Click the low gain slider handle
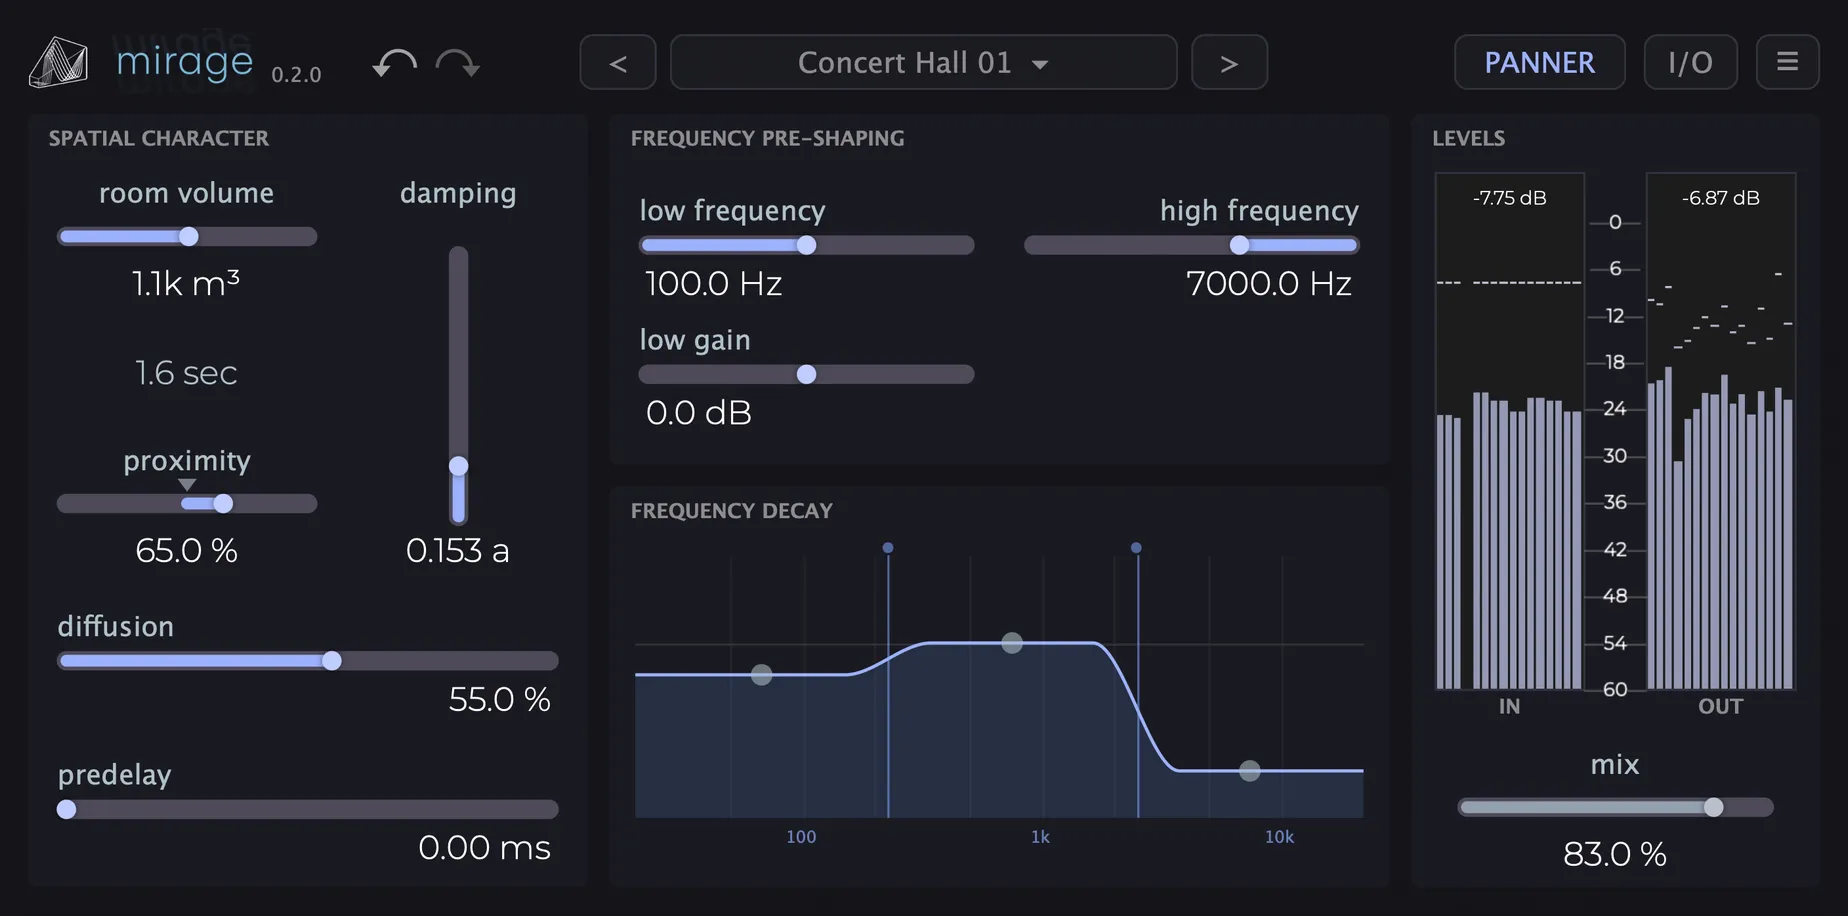Viewport: 1848px width, 916px height. tap(806, 374)
